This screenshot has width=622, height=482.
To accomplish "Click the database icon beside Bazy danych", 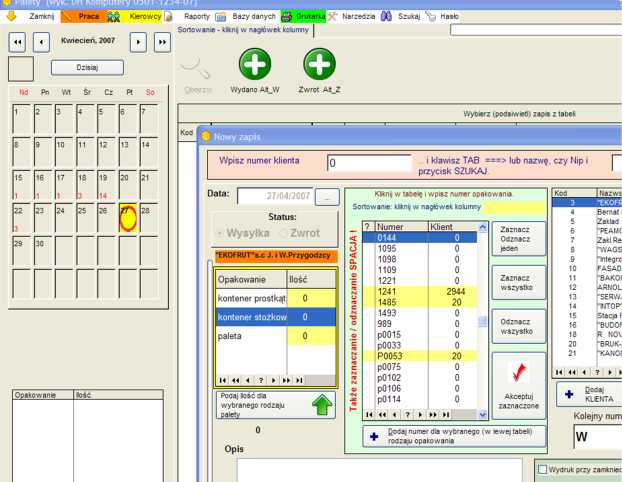I will tap(221, 17).
